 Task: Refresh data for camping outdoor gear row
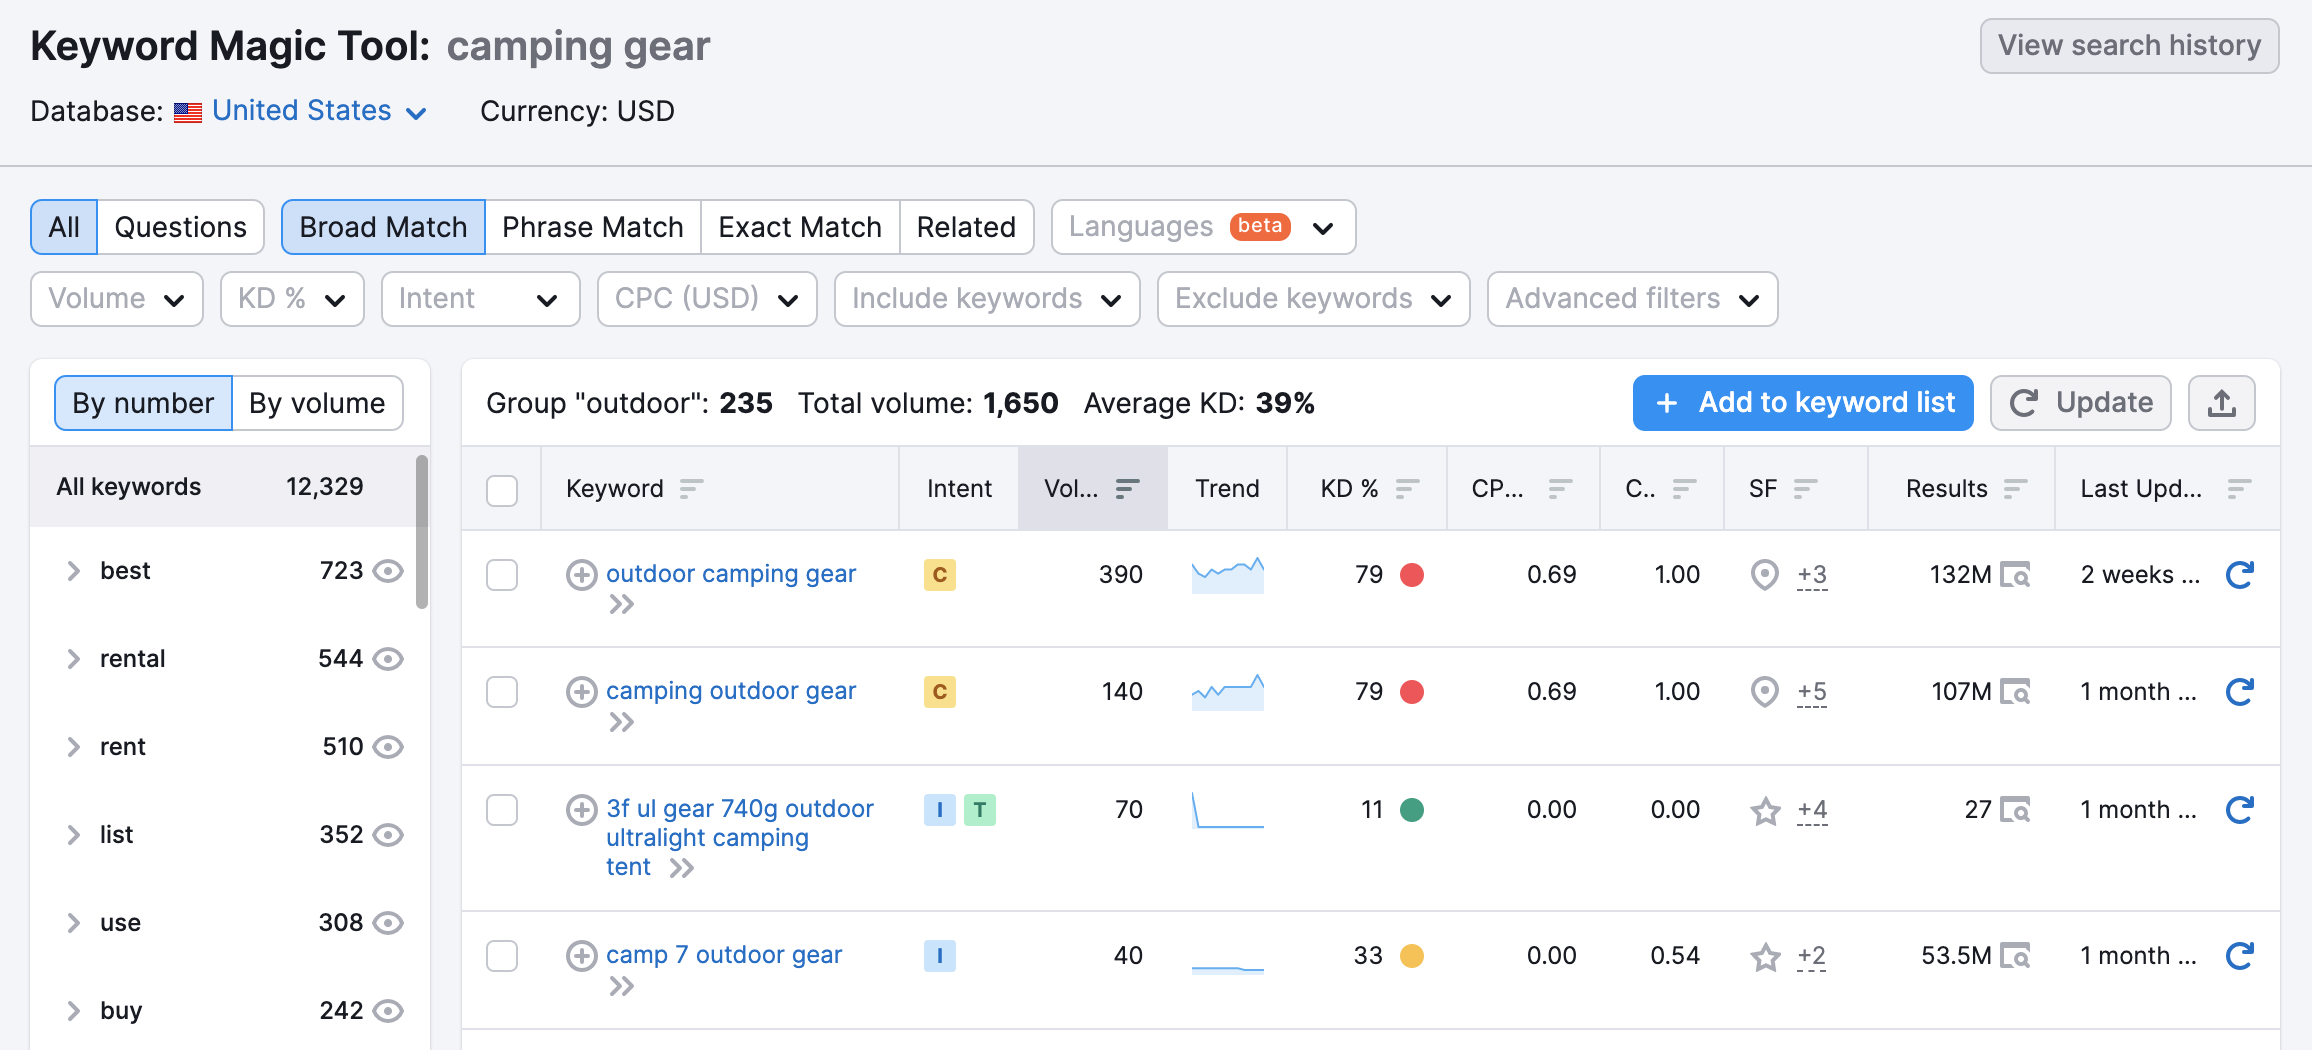point(2240,691)
